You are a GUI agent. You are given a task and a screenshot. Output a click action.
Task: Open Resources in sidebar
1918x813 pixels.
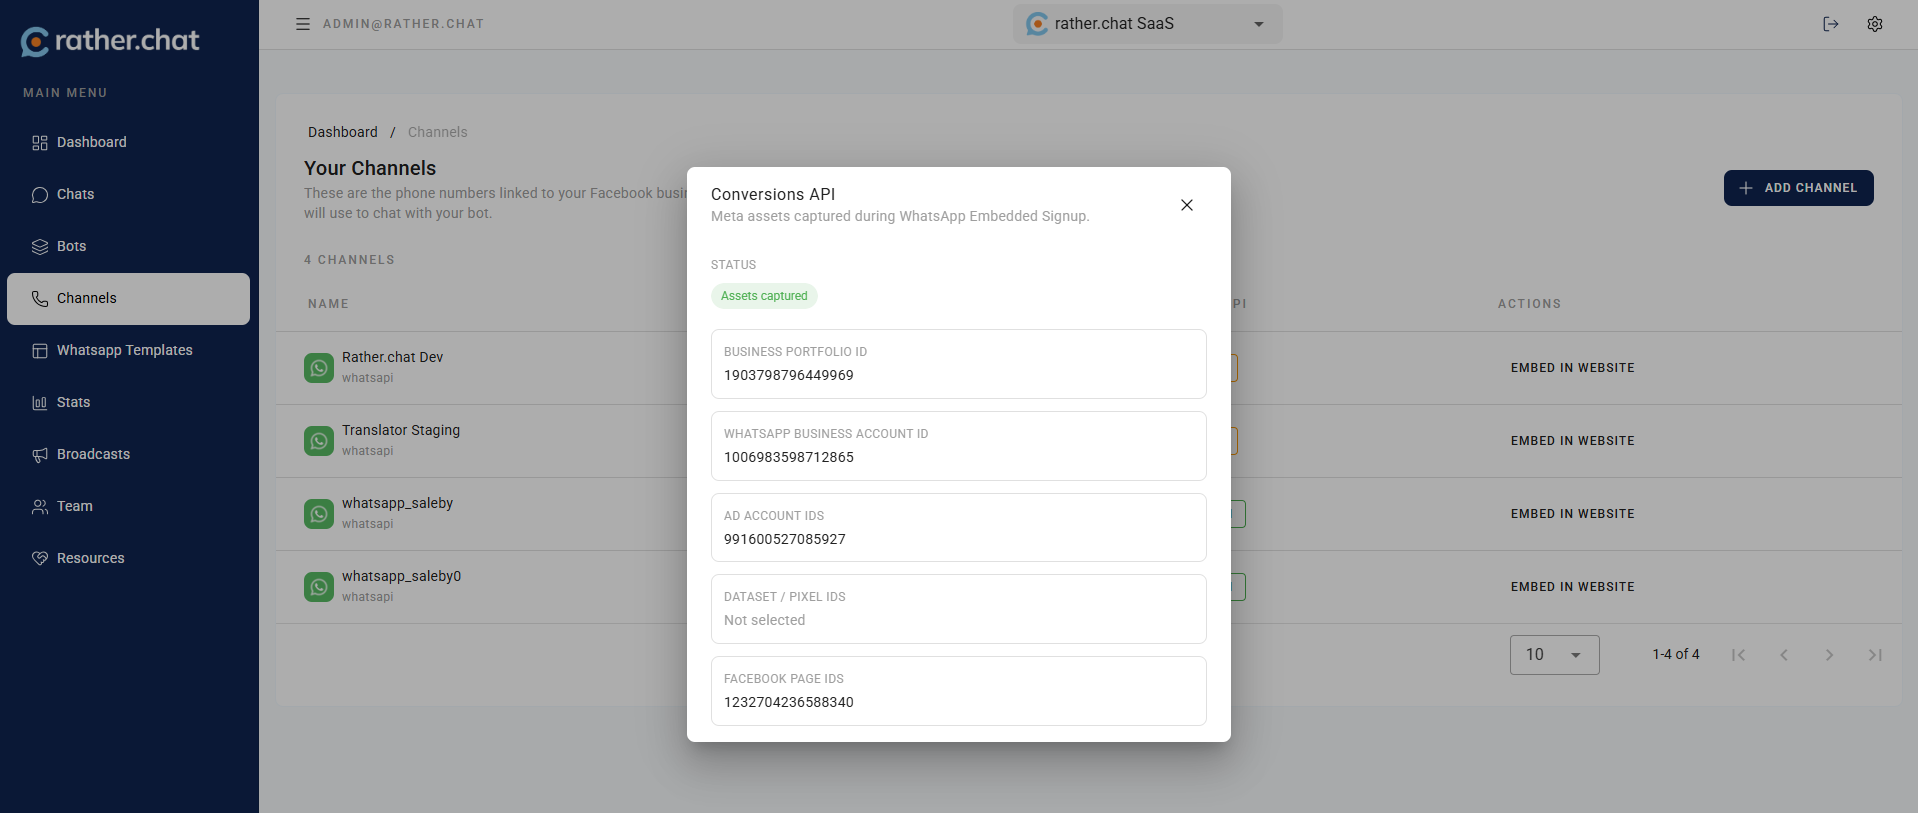point(128,558)
